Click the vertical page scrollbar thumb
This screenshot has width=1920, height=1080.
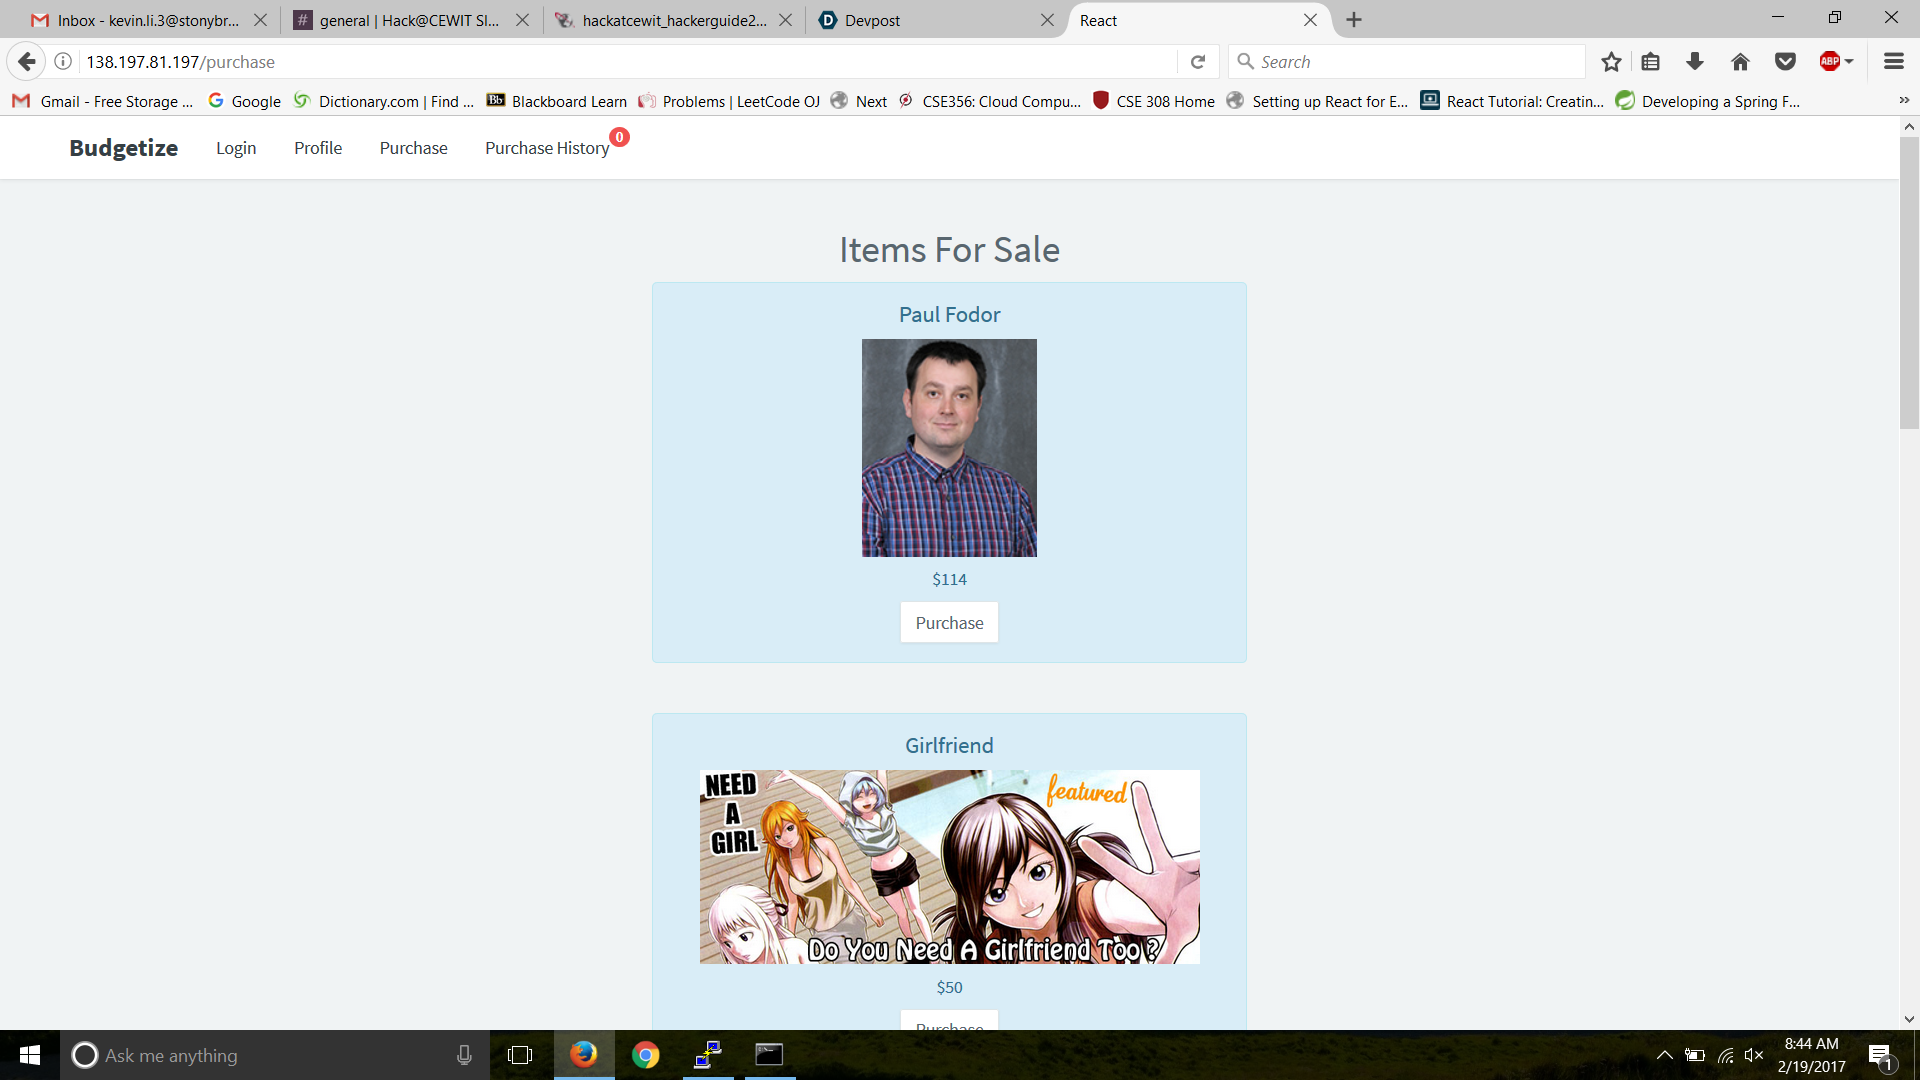1909,282
